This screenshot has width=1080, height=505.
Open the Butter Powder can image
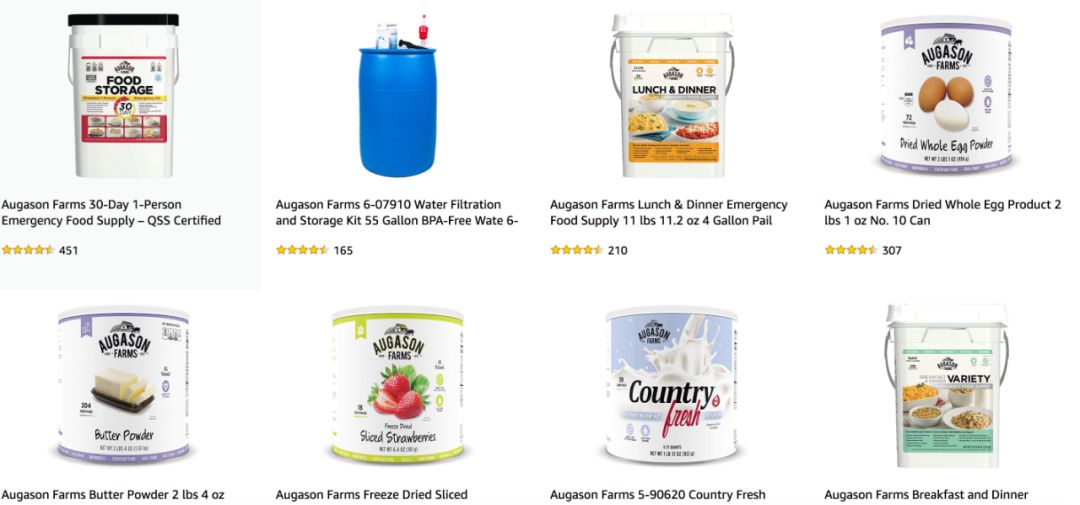(123, 386)
